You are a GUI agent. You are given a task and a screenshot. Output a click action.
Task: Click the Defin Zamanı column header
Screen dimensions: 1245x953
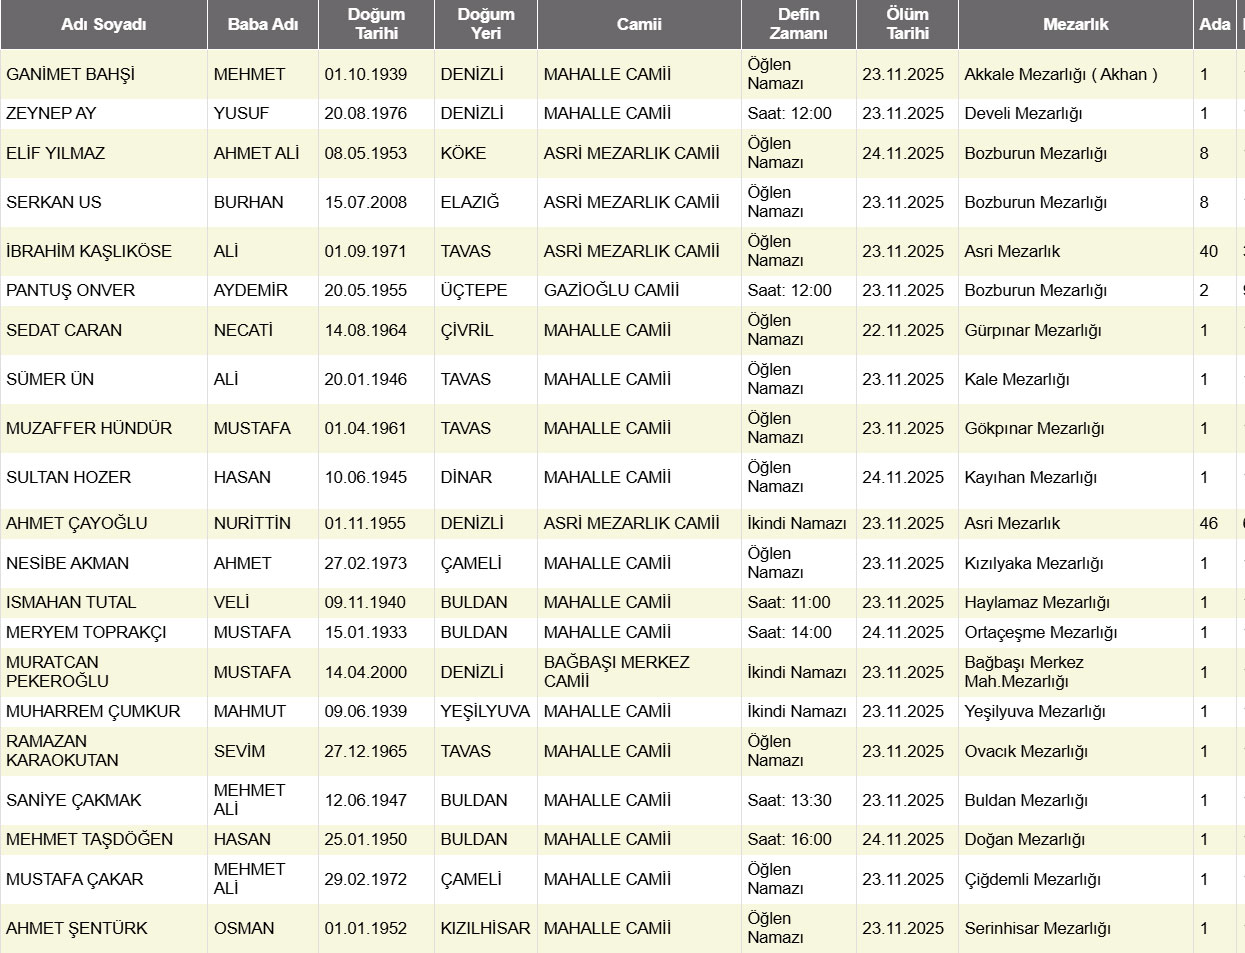click(798, 24)
